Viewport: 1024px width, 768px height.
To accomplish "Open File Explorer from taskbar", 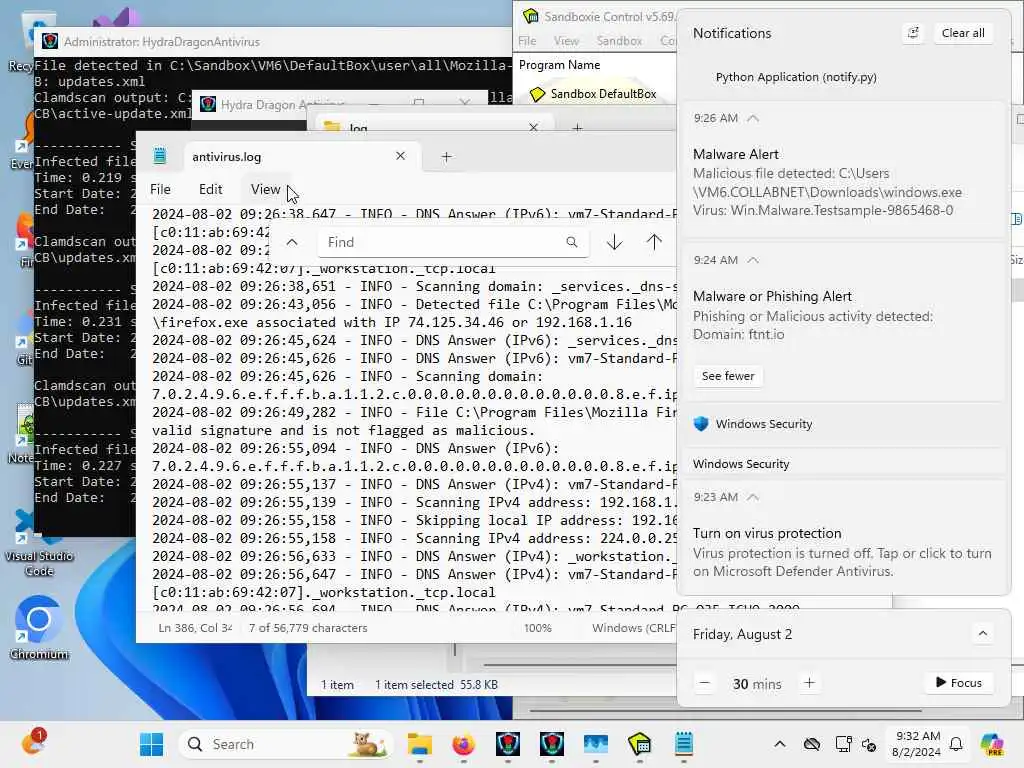I will [419, 744].
